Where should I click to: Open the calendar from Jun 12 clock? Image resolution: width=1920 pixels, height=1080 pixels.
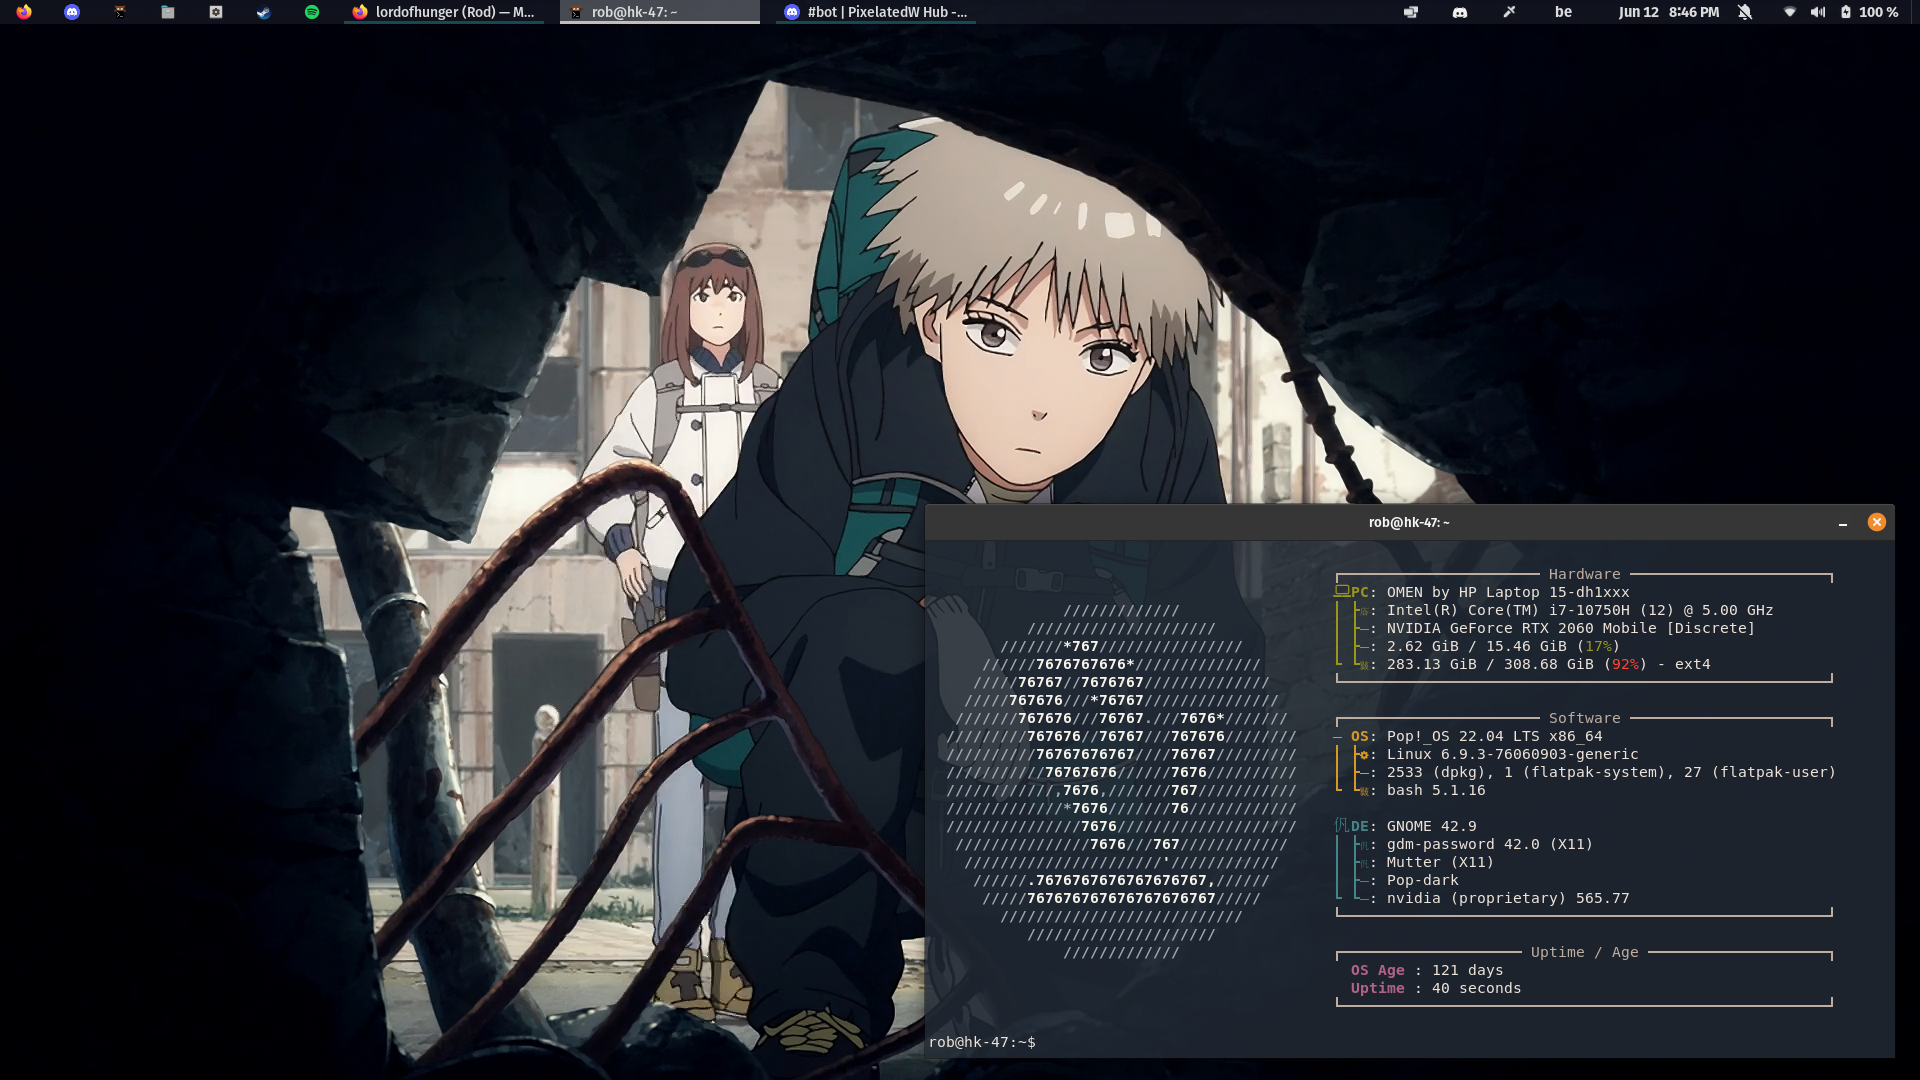1669,12
